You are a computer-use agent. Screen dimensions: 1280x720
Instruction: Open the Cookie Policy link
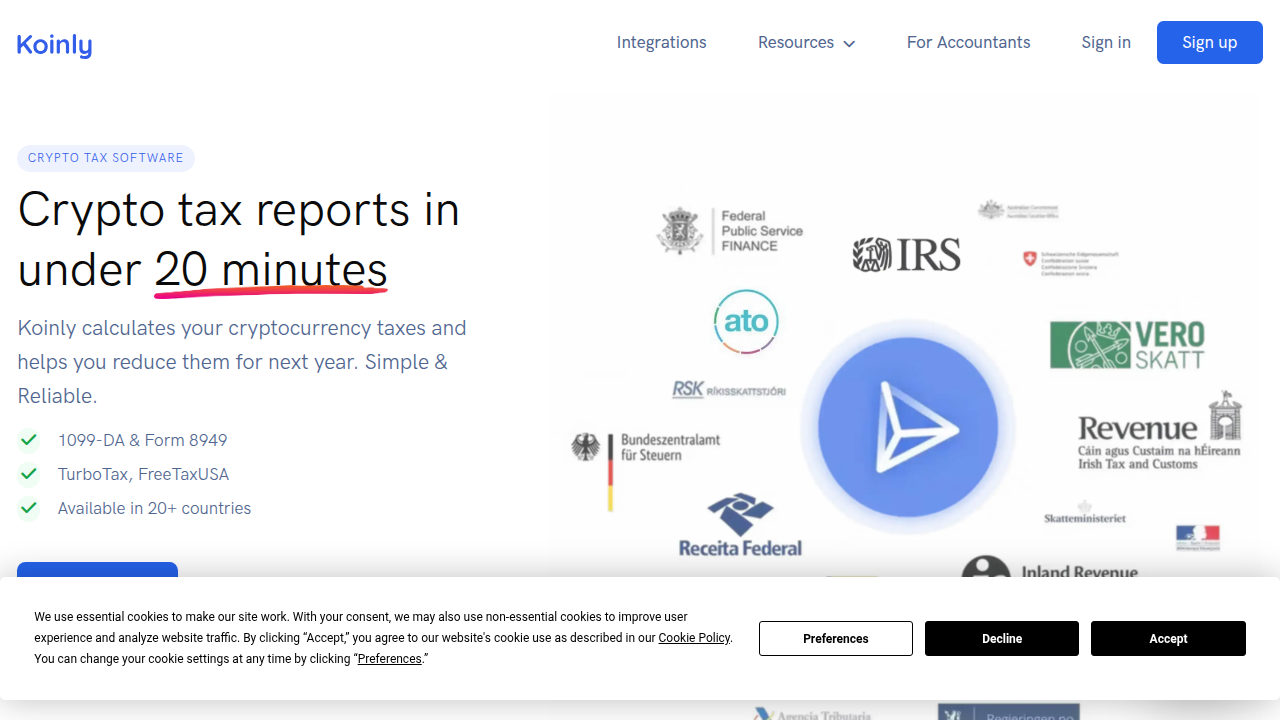[694, 638]
